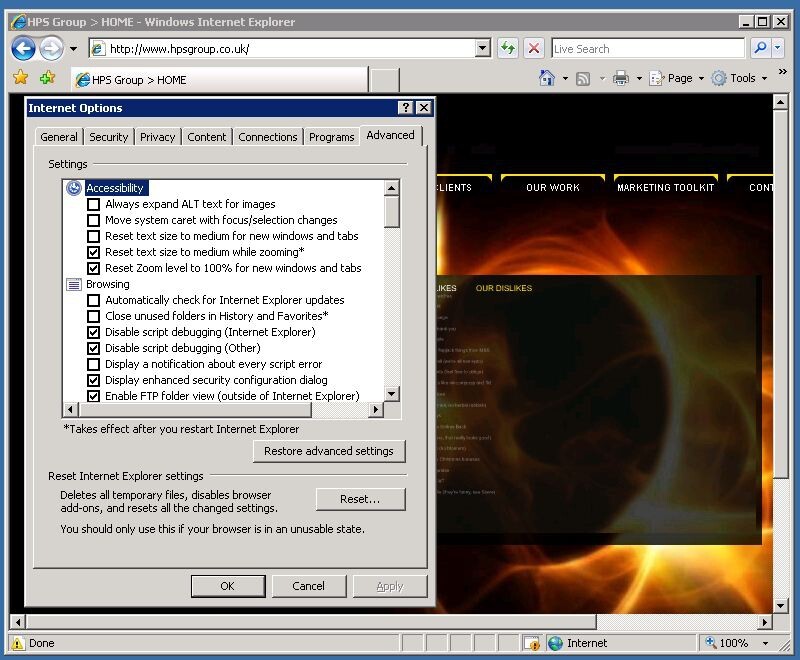800x660 pixels.
Task: Disable script debugging (Internet Explorer)
Action: coord(95,332)
